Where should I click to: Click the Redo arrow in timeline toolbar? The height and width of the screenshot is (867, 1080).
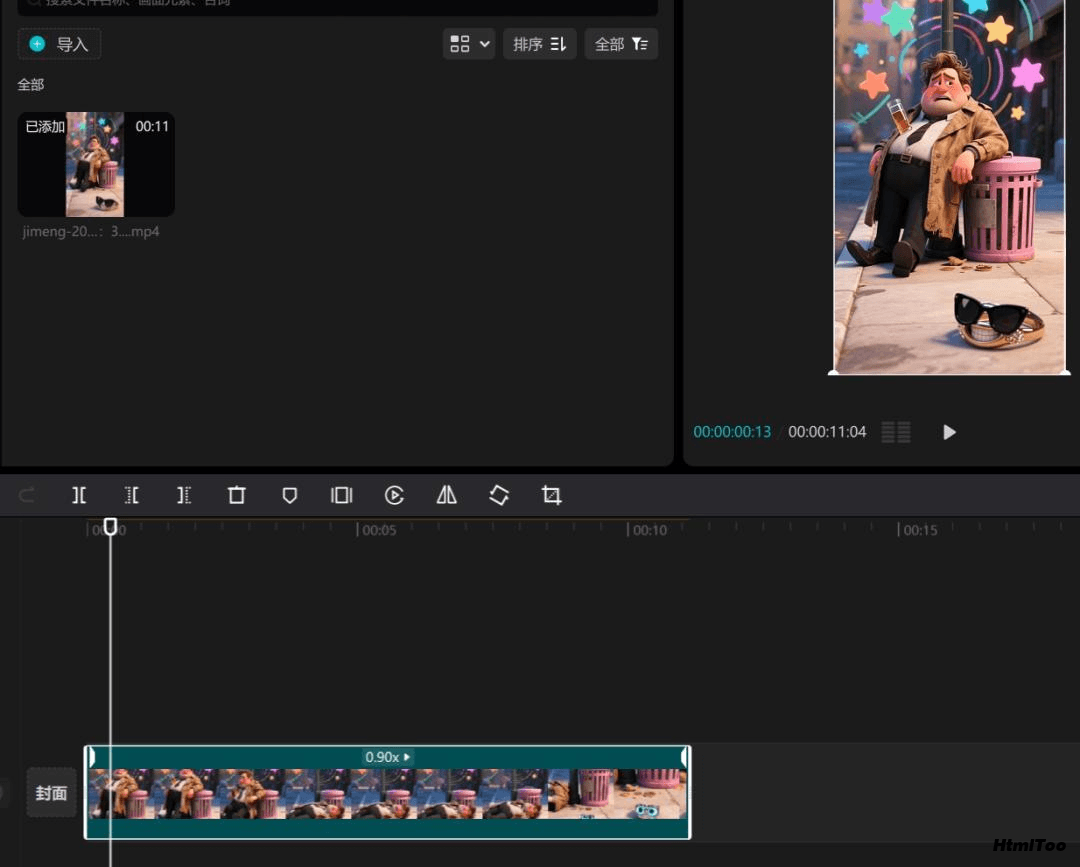coord(27,495)
